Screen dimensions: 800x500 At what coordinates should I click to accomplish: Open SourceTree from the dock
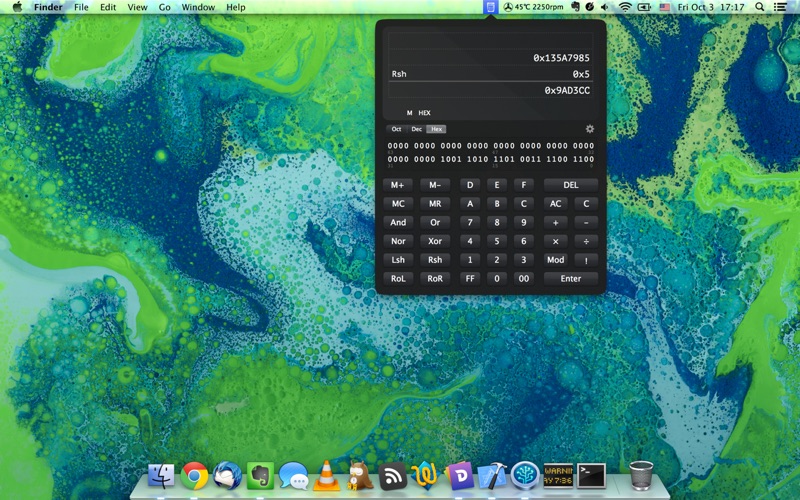[525, 476]
